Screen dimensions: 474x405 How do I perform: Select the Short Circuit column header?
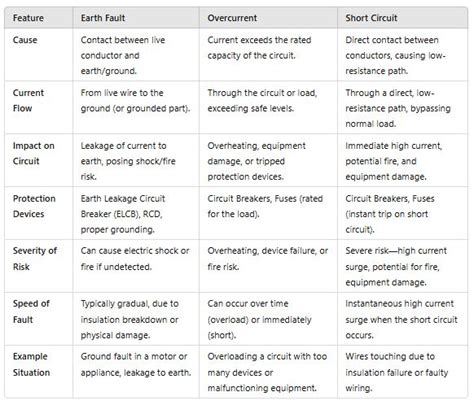[371, 18]
